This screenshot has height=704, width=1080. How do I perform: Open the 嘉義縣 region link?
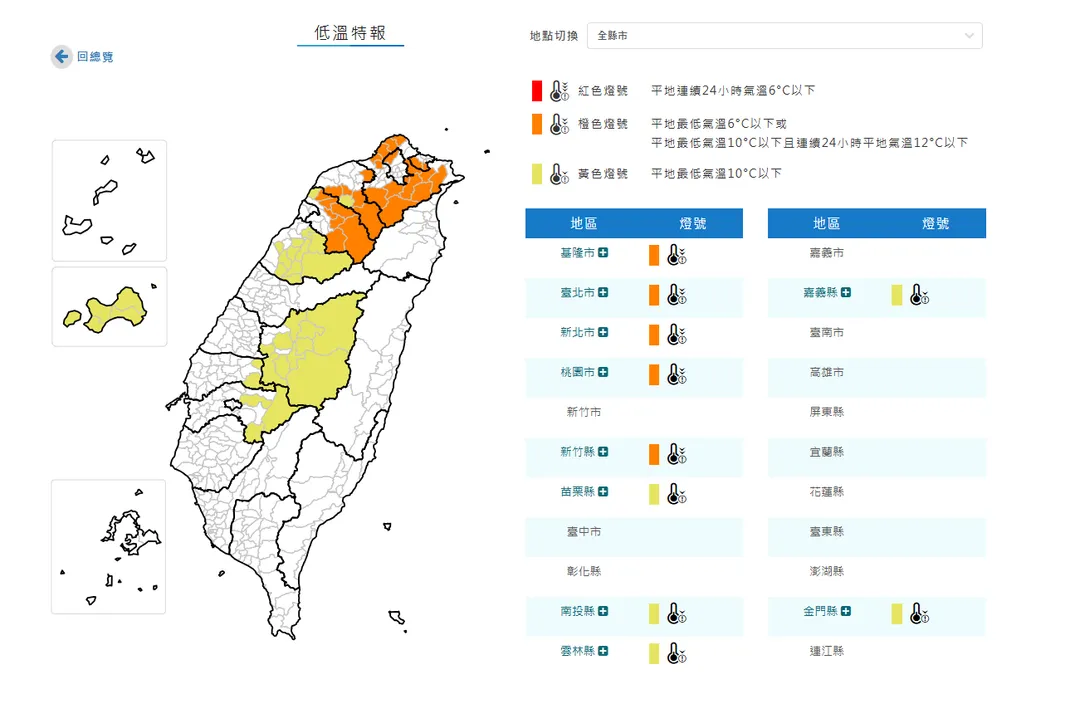pos(820,293)
